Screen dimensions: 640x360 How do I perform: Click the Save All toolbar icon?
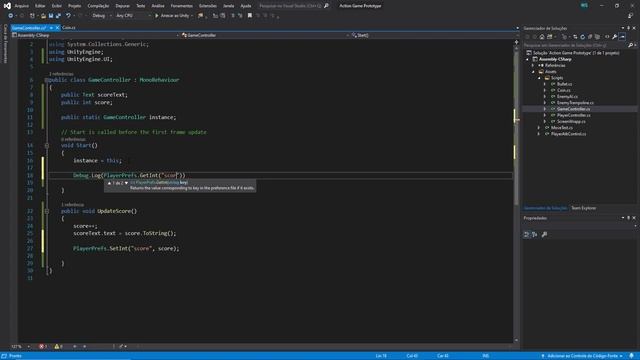point(58,16)
